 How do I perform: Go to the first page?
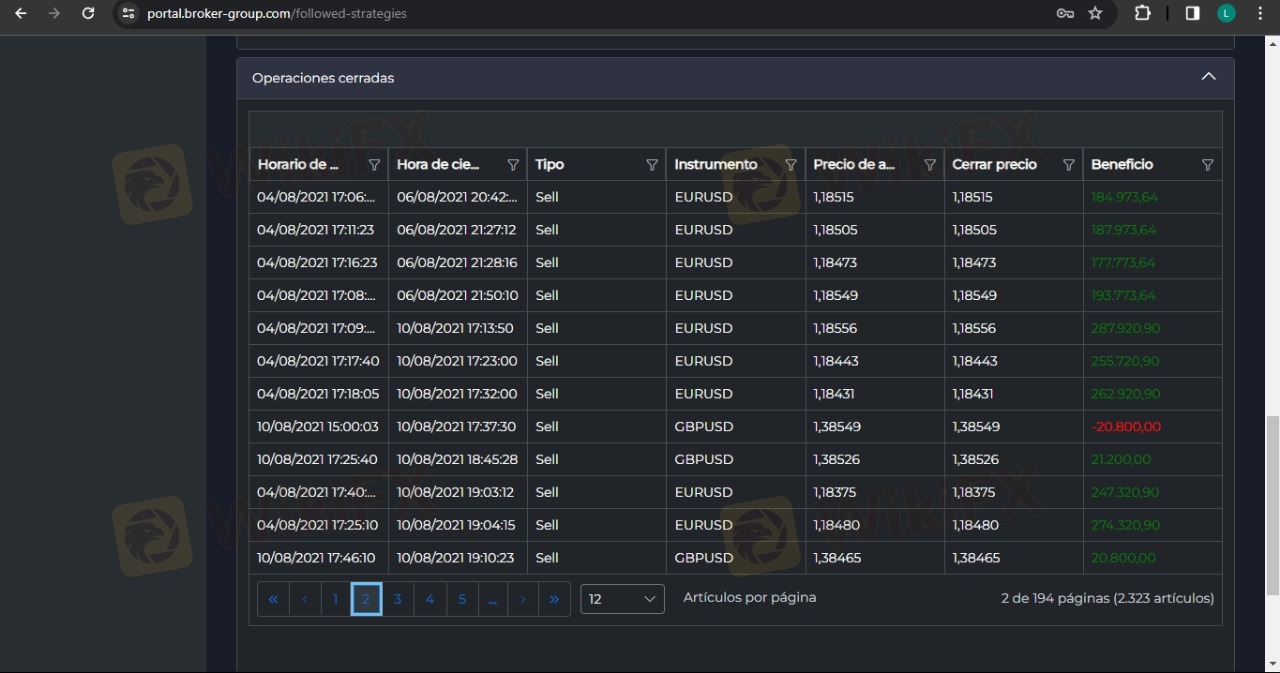273,599
